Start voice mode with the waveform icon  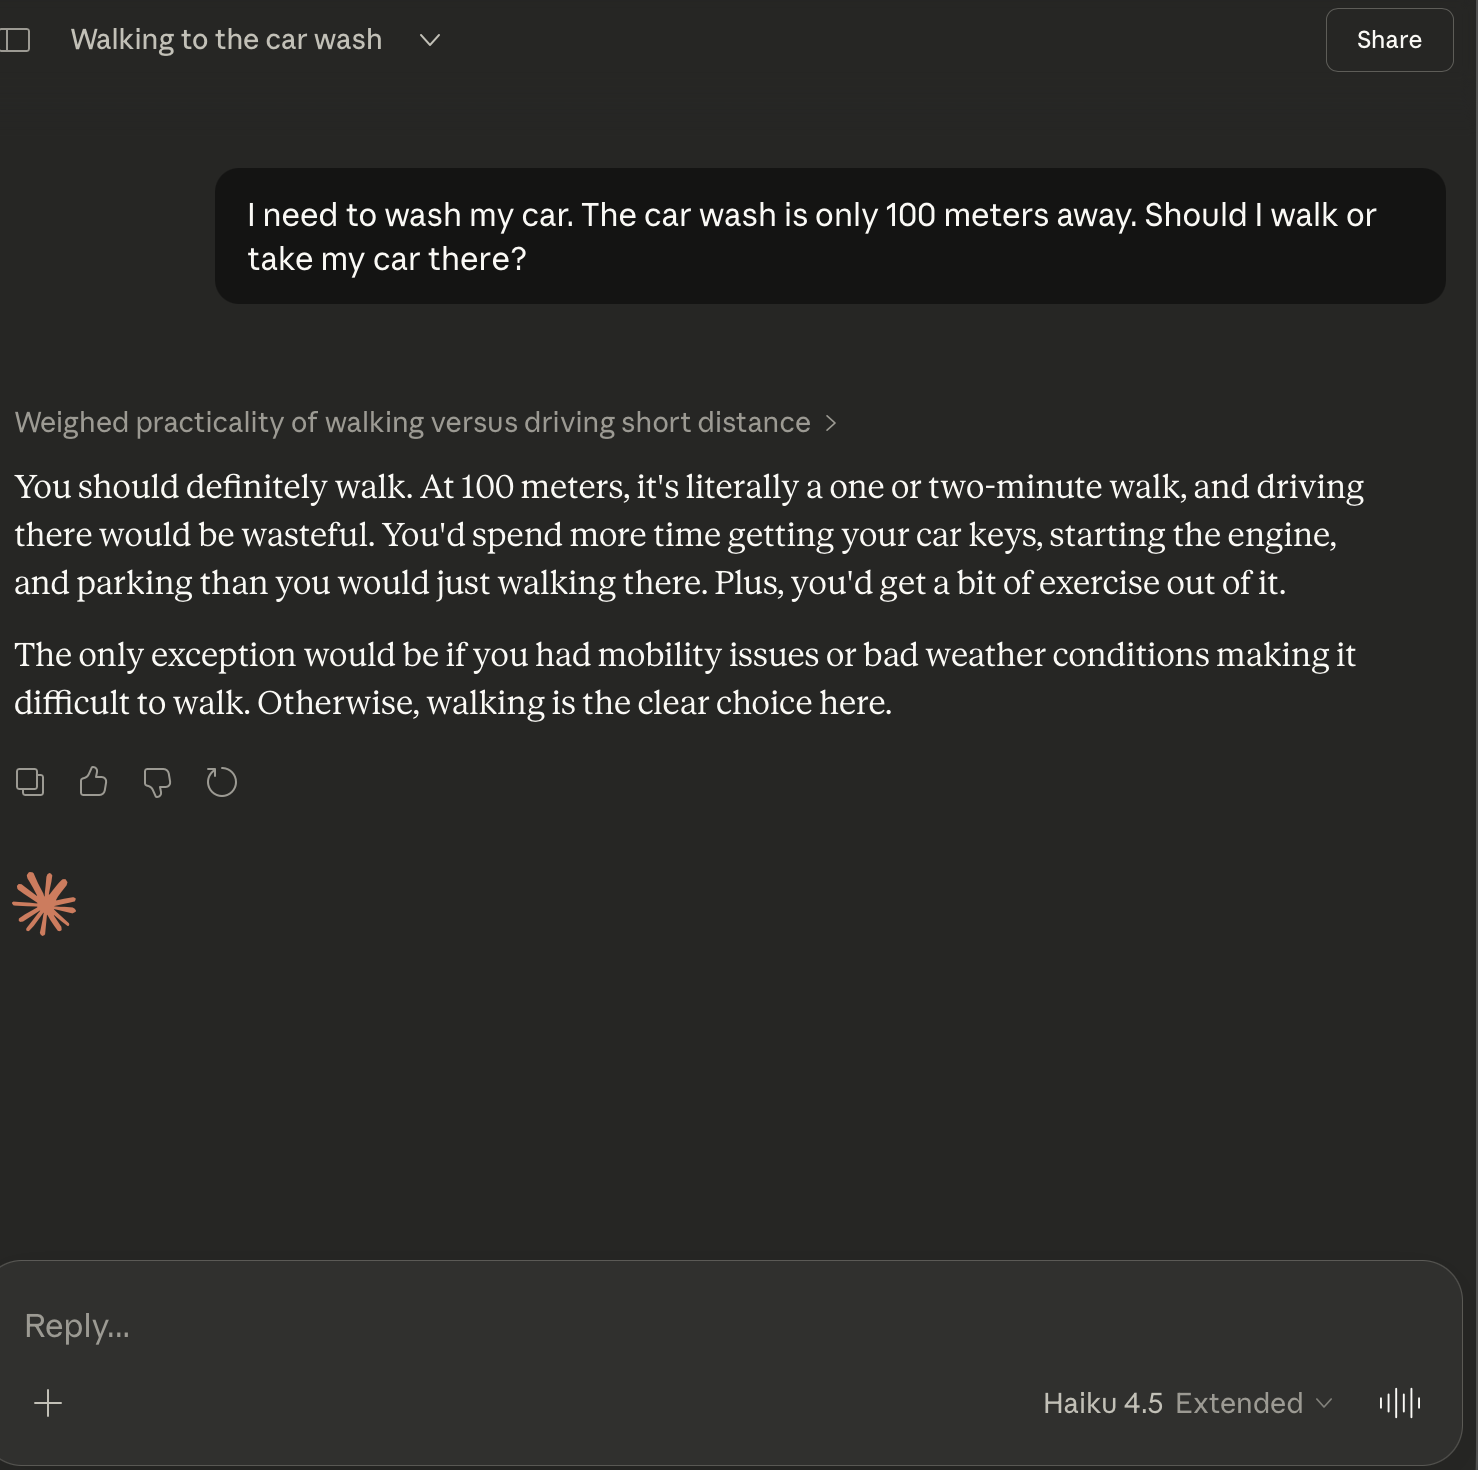tap(1399, 1403)
